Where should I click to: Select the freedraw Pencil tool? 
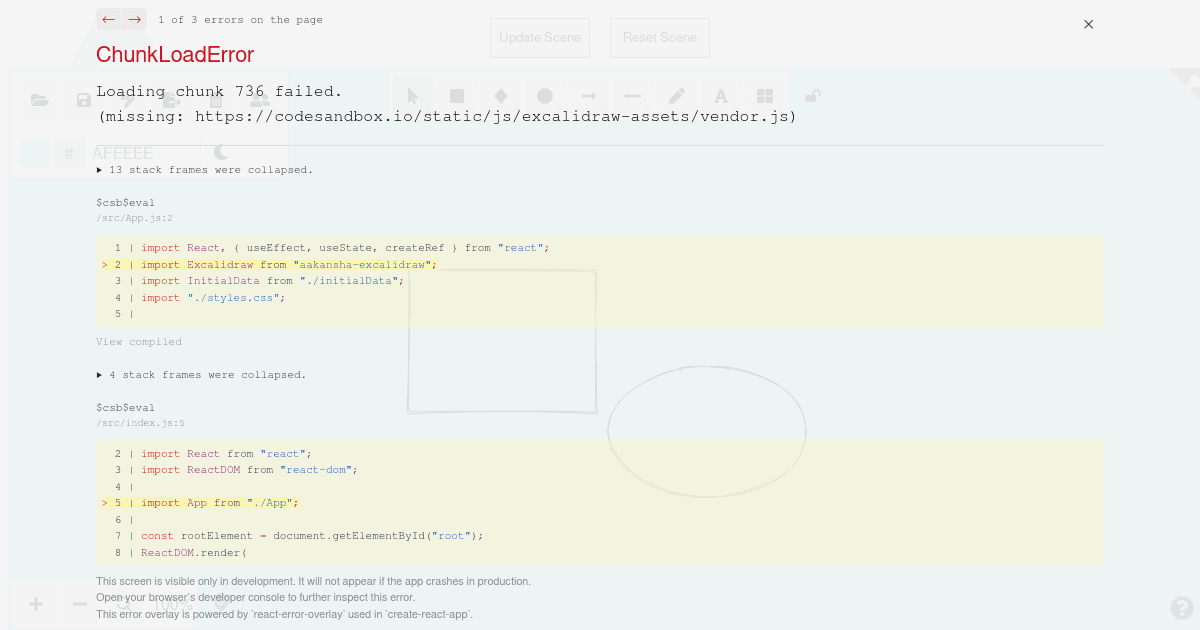(x=677, y=95)
